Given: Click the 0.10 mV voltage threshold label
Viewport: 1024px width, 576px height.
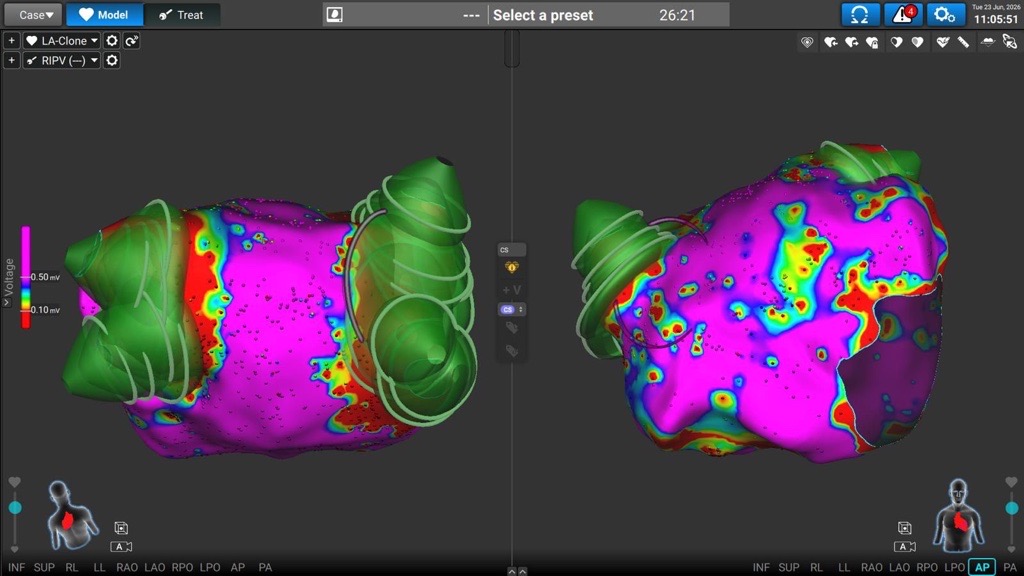Looking at the screenshot, I should pyautogui.click(x=45, y=310).
